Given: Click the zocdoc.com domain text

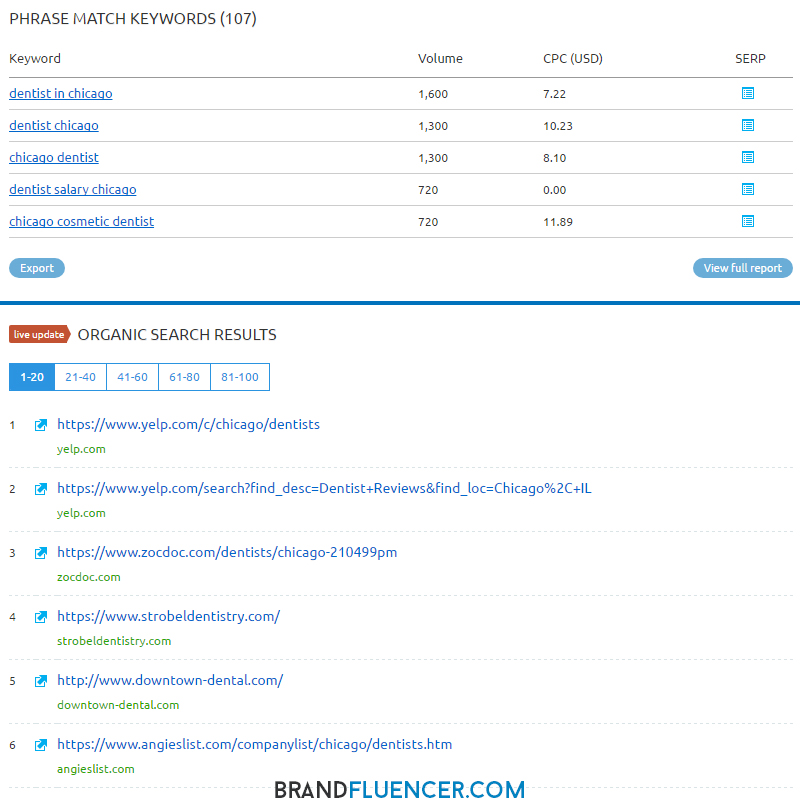Looking at the screenshot, I should click(x=89, y=577).
